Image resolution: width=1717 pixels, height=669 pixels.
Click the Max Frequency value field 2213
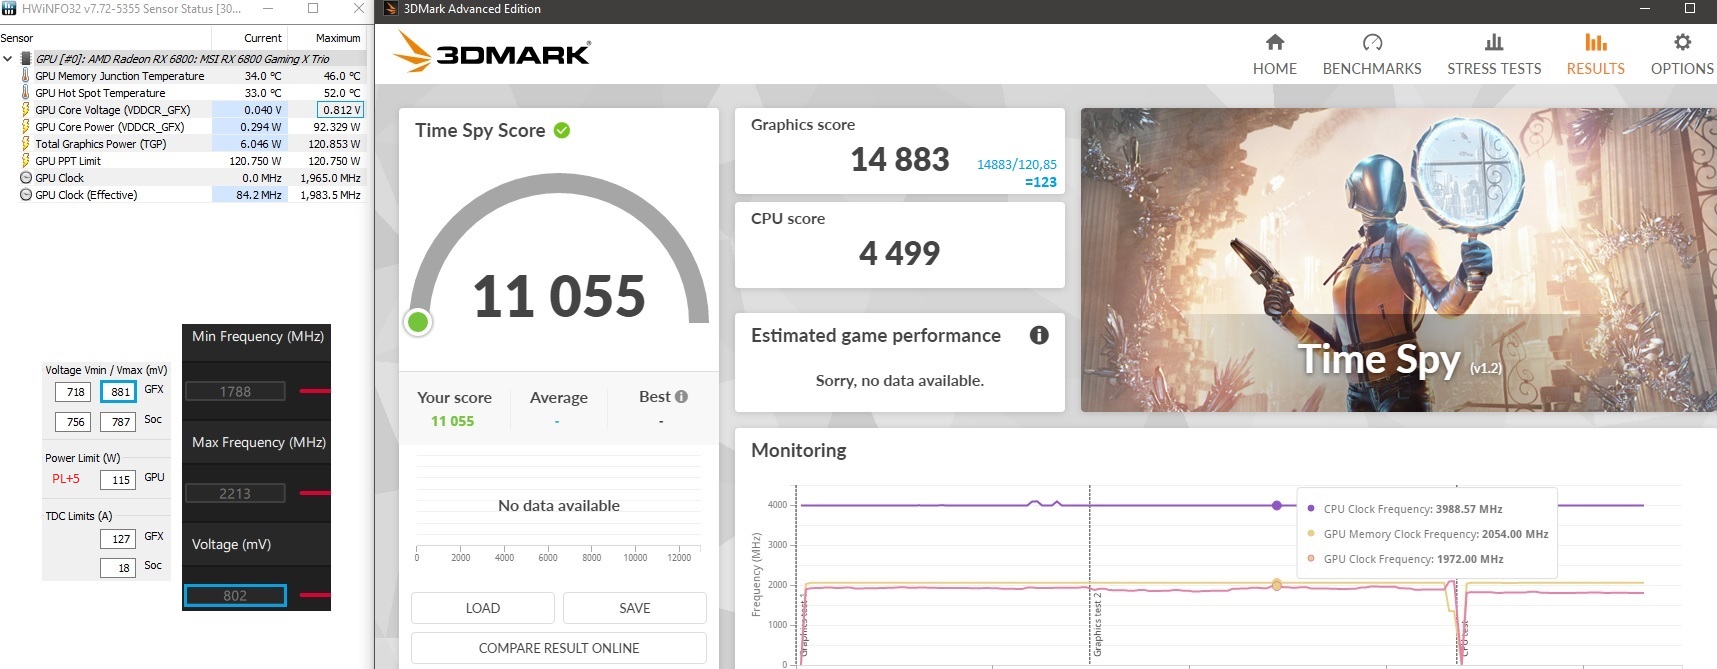click(x=235, y=493)
